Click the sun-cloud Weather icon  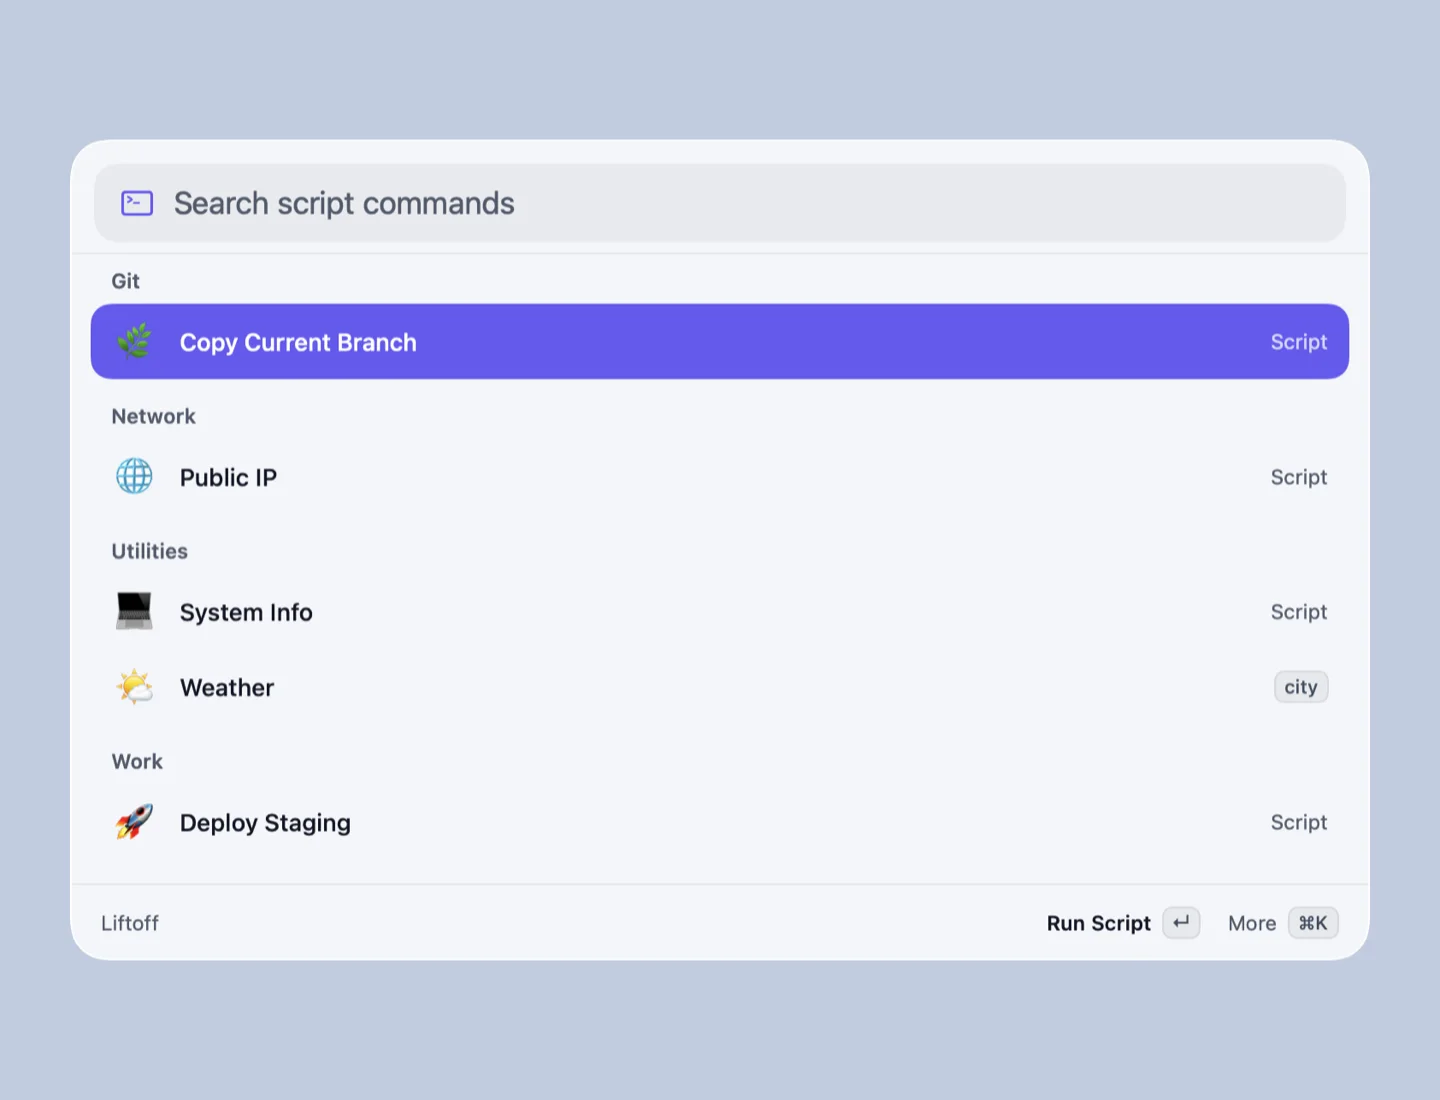coord(134,687)
